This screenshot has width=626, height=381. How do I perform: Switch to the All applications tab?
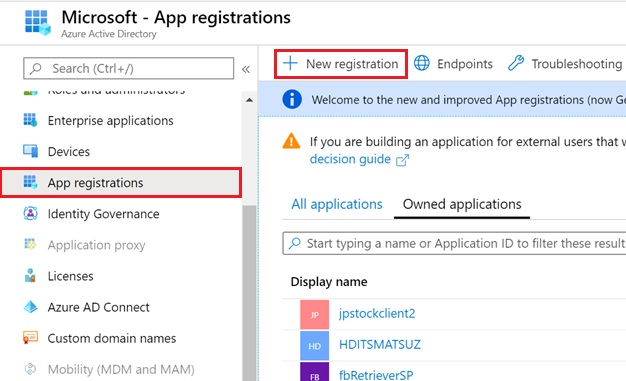click(337, 204)
